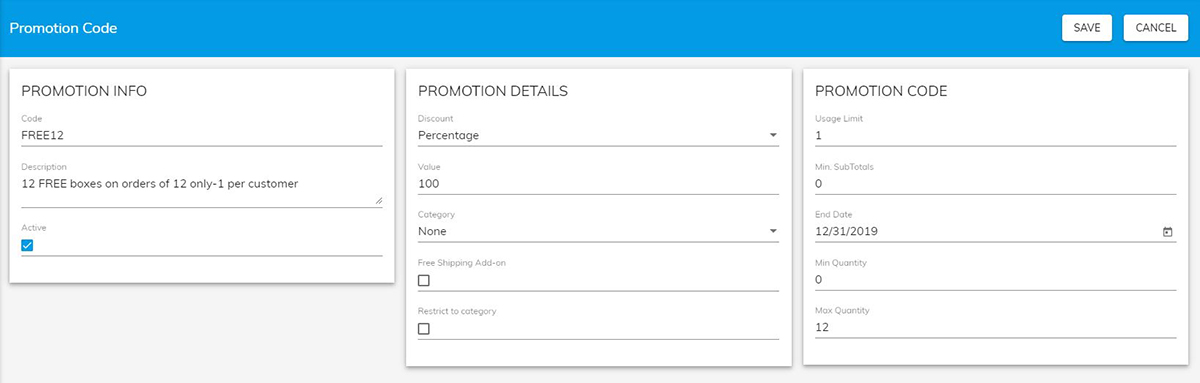Open the Category dropdown arrow
This screenshot has width=1200, height=383.
click(x=773, y=232)
